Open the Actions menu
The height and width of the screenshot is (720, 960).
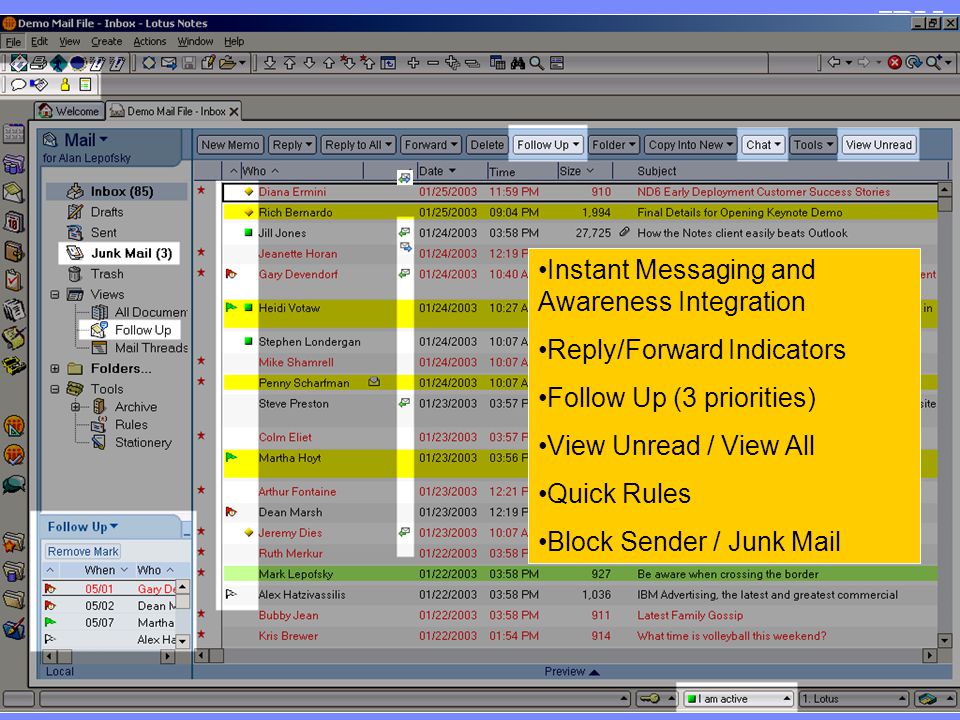(x=149, y=42)
